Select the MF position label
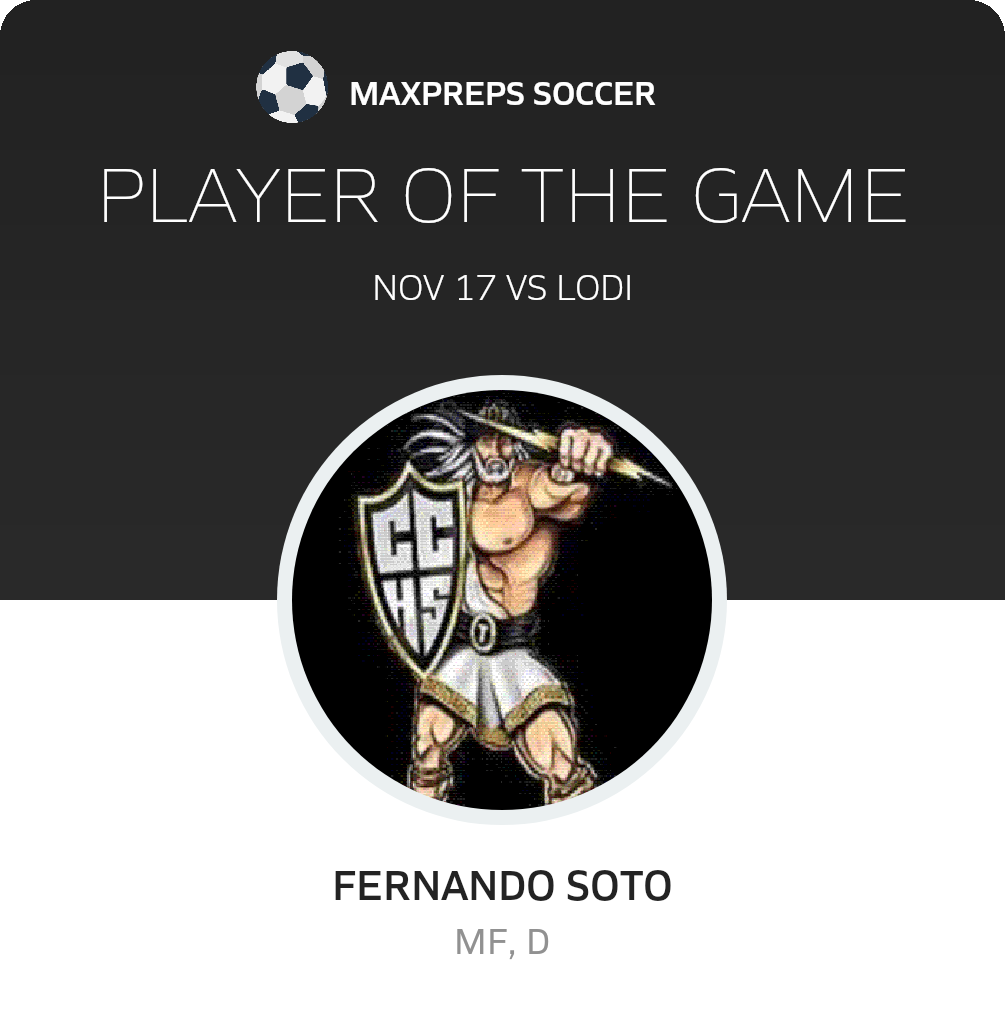Image resolution: width=1005 pixels, height=1020 pixels. (480, 942)
